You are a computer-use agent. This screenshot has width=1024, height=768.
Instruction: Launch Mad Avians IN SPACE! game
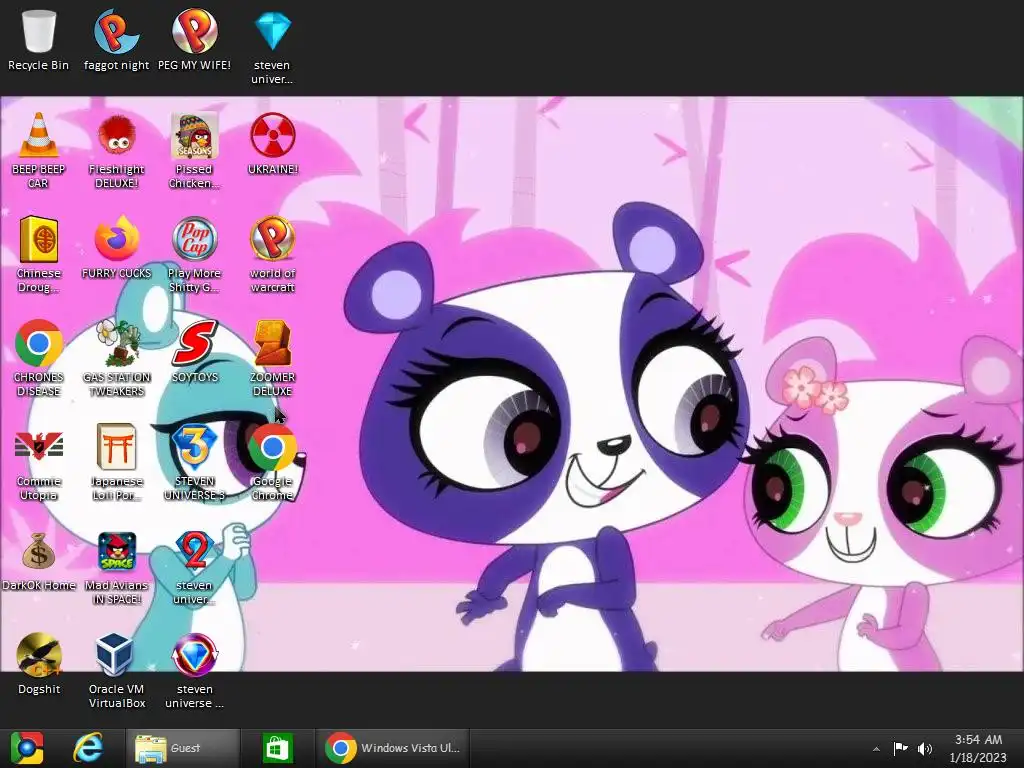[116, 567]
